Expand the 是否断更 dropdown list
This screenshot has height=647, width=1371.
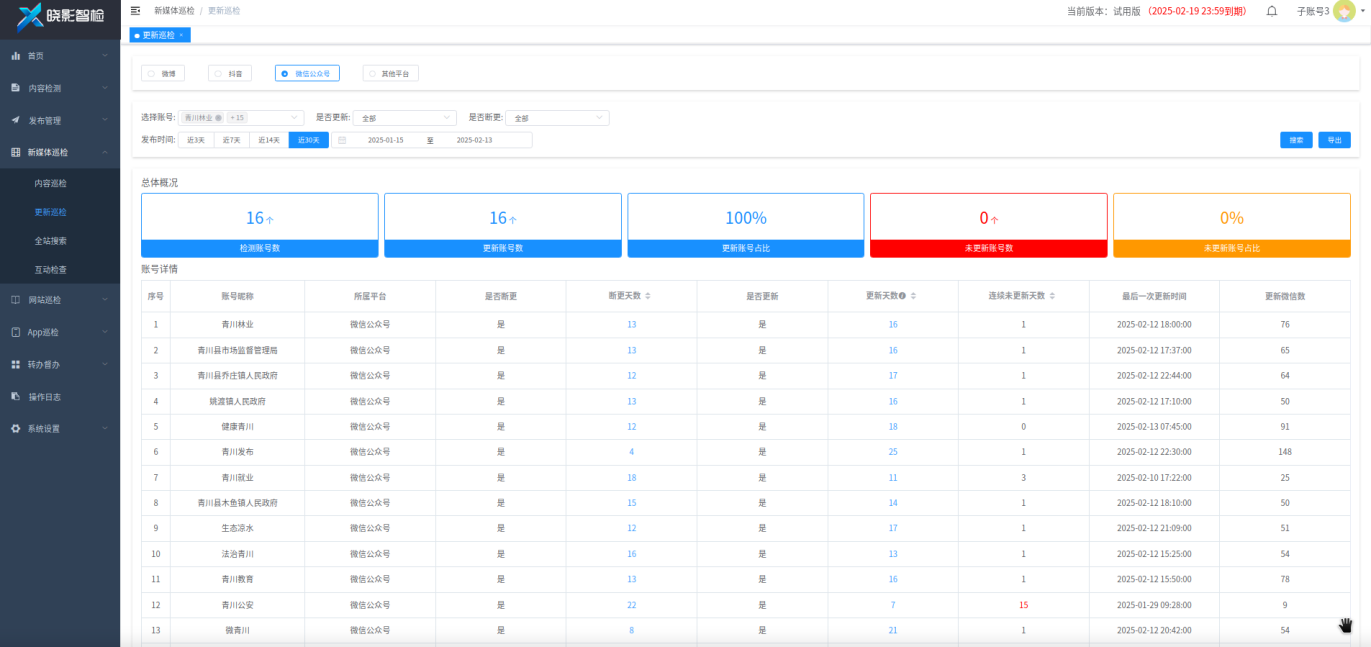tap(557, 118)
